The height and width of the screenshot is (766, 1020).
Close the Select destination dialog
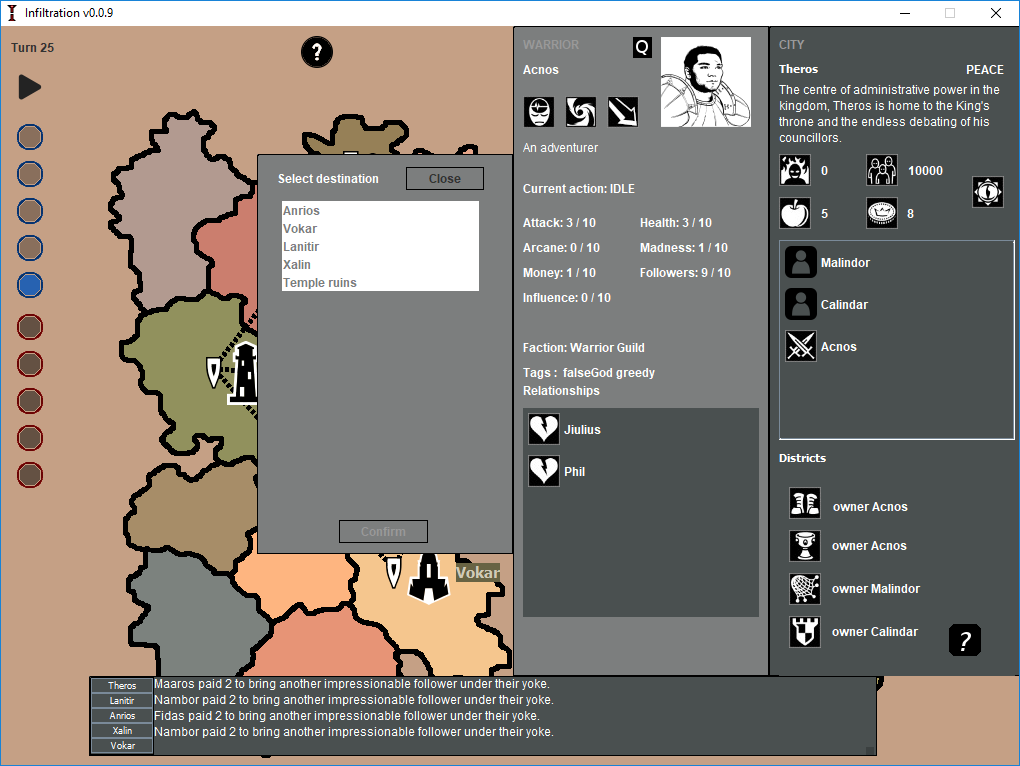click(x=445, y=179)
